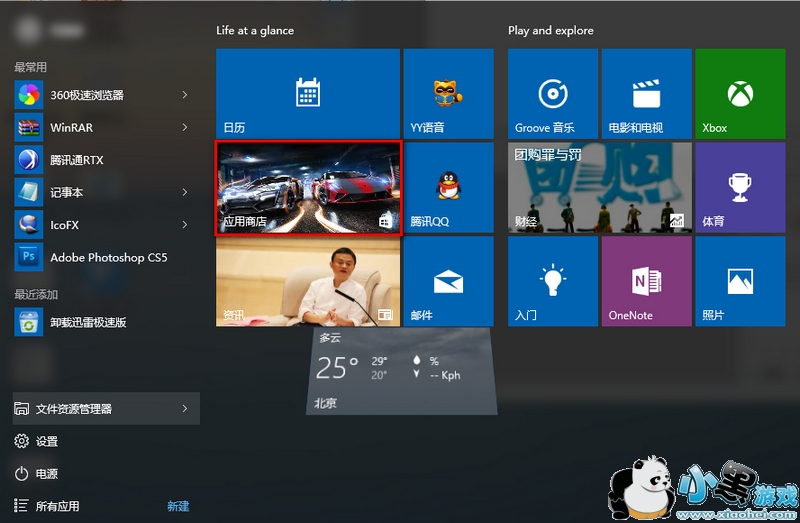Open the 入门 lightbulb tile
Screen dimensions: 800x523
click(x=553, y=281)
